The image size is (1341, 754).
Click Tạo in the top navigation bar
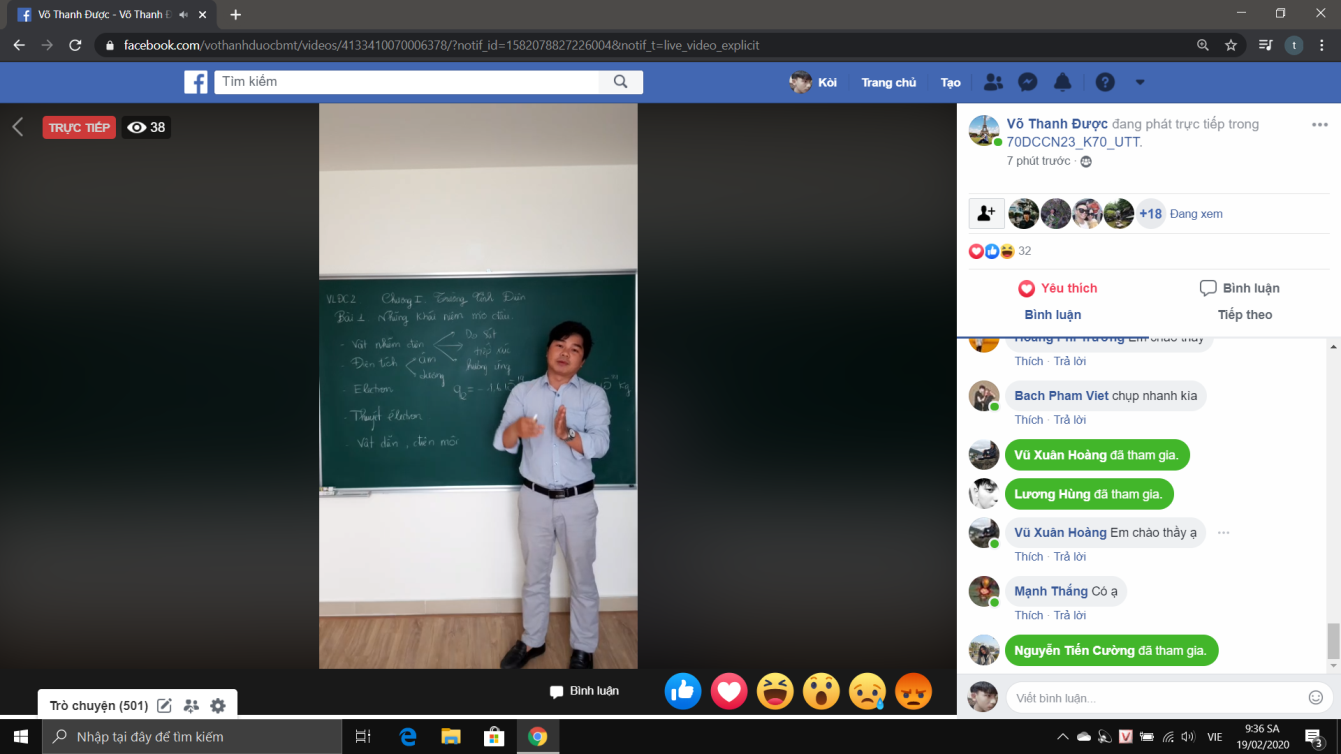pyautogui.click(x=950, y=82)
